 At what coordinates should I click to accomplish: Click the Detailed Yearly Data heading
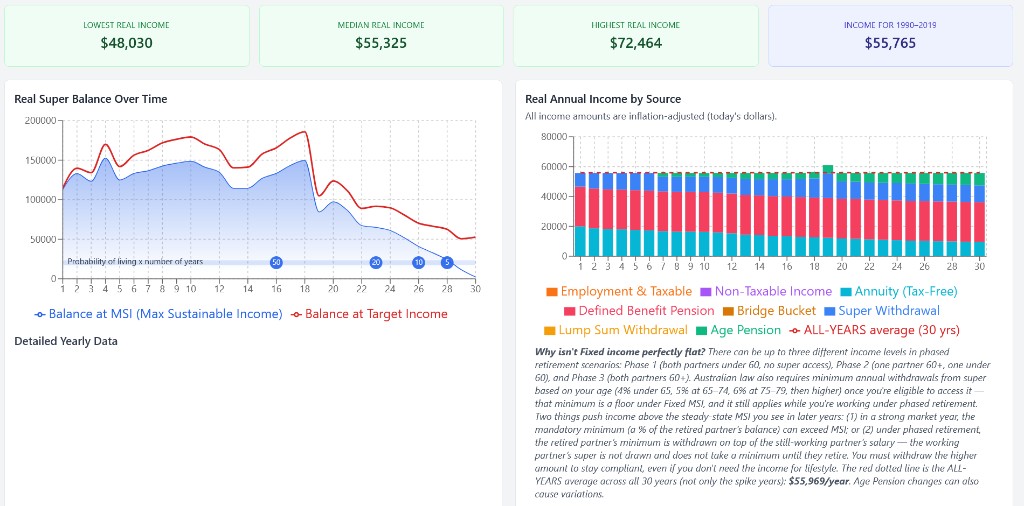(66, 341)
